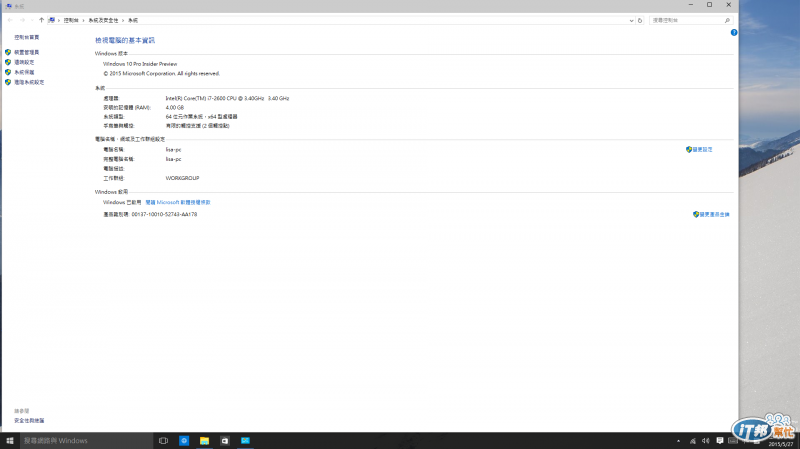Show hidden tray icons arrow
The width and height of the screenshot is (800, 449).
pos(678,441)
